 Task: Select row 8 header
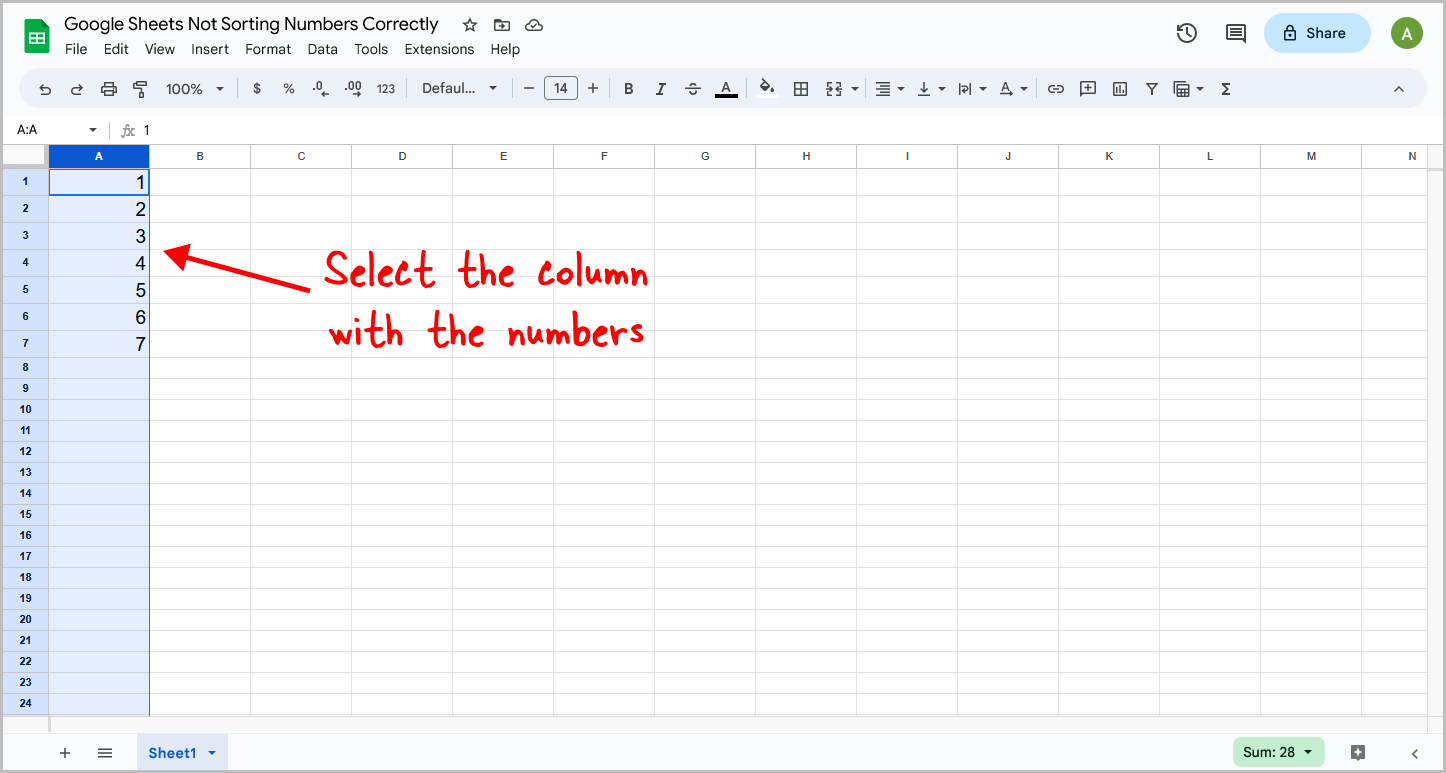point(26,368)
